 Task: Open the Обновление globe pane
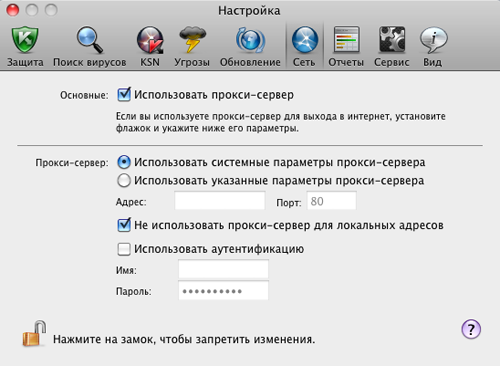click(x=250, y=47)
